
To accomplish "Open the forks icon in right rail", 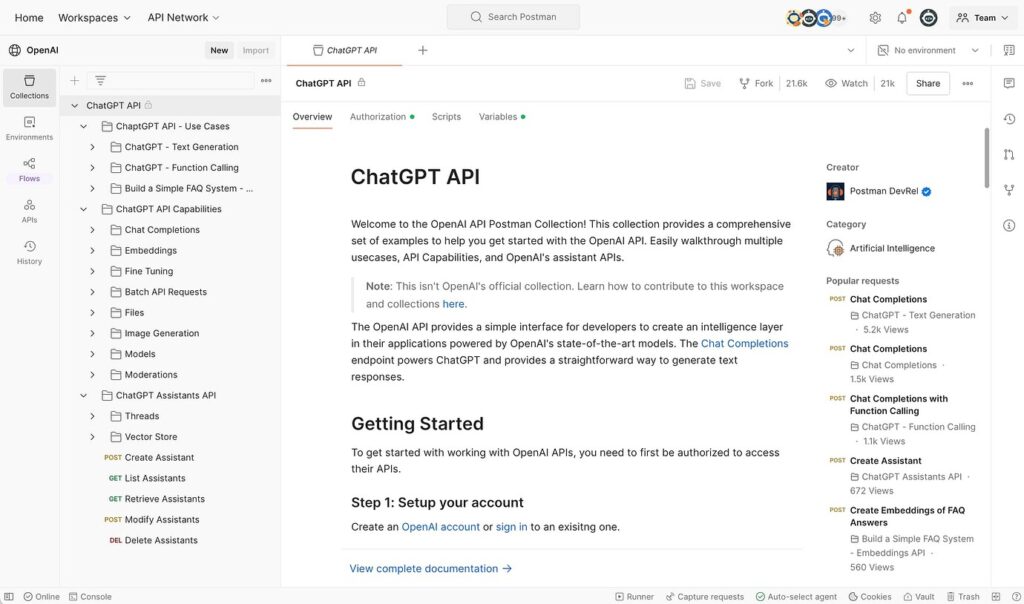I will pyautogui.click(x=1009, y=190).
